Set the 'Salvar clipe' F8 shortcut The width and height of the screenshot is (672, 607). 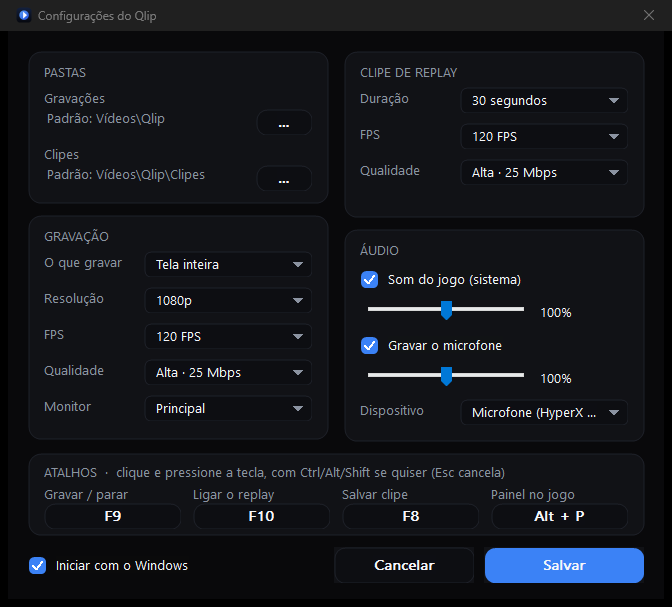pos(411,516)
